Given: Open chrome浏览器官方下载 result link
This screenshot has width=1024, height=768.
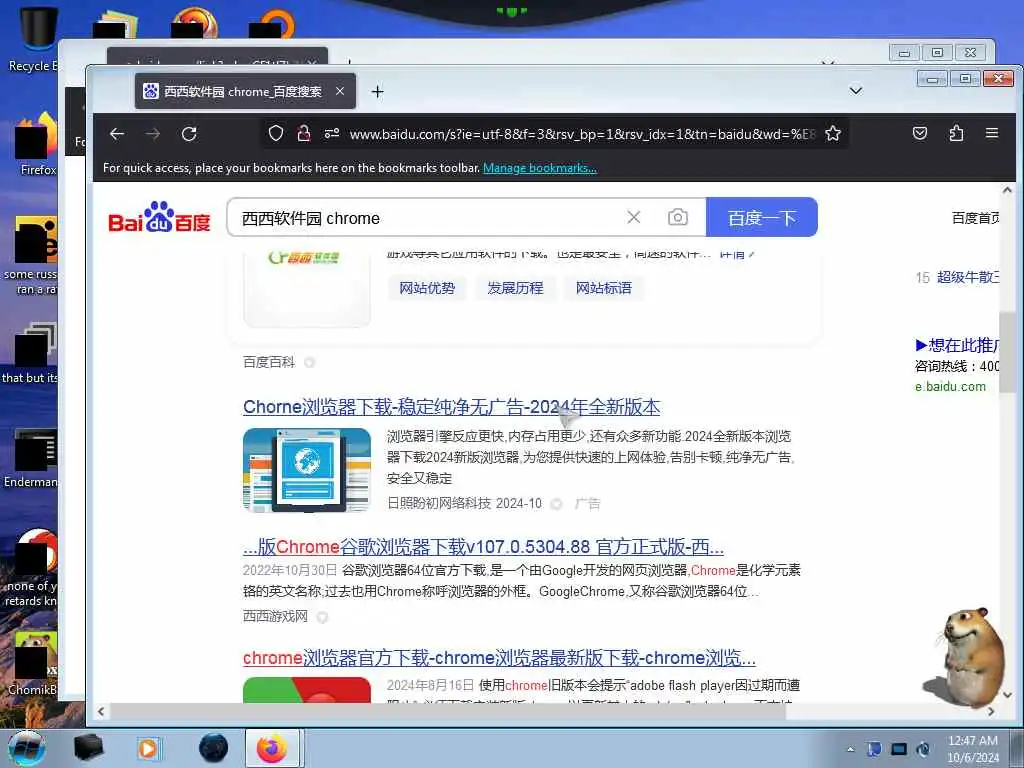Looking at the screenshot, I should [x=499, y=658].
